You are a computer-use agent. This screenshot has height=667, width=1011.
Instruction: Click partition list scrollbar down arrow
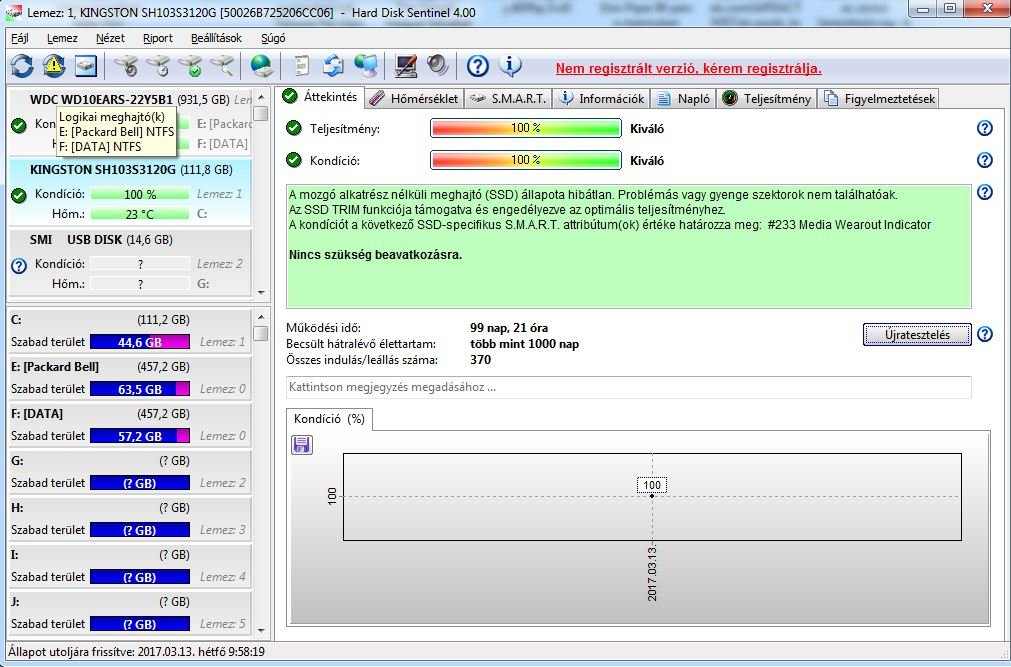(261, 630)
